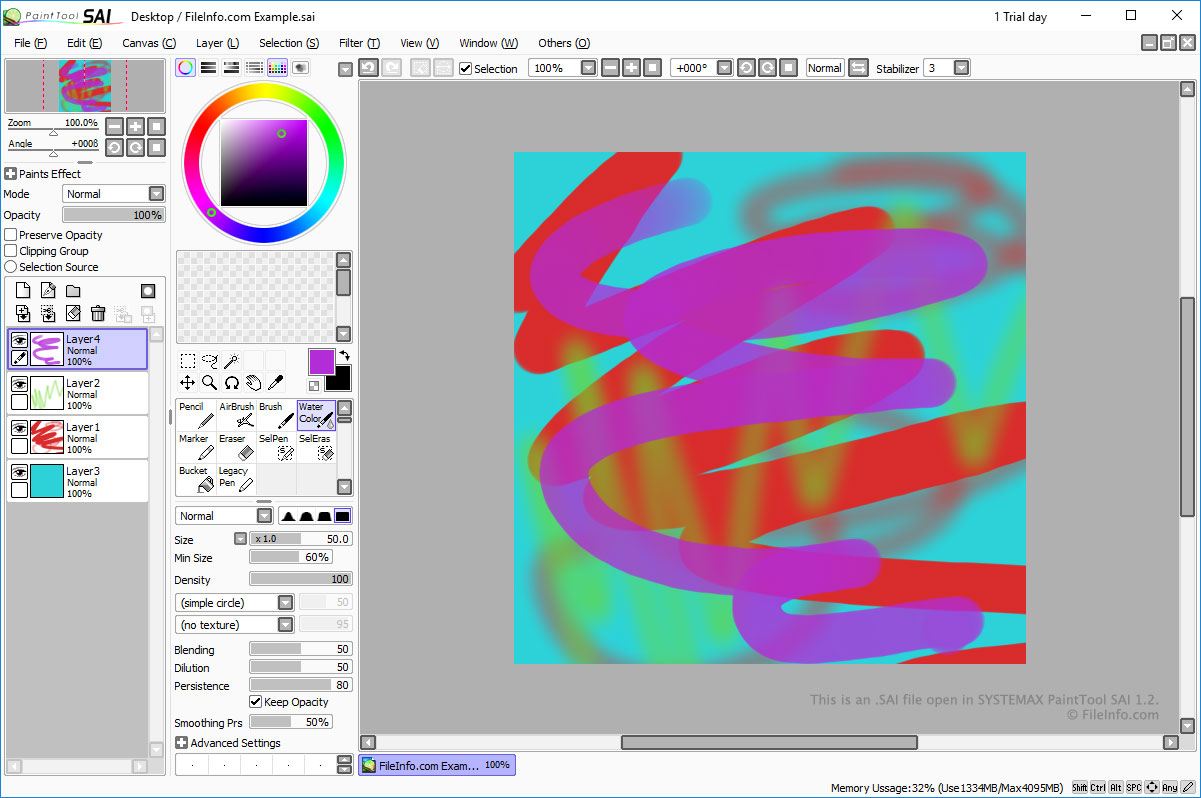Open the Others menu
The width and height of the screenshot is (1201, 798).
coord(564,43)
